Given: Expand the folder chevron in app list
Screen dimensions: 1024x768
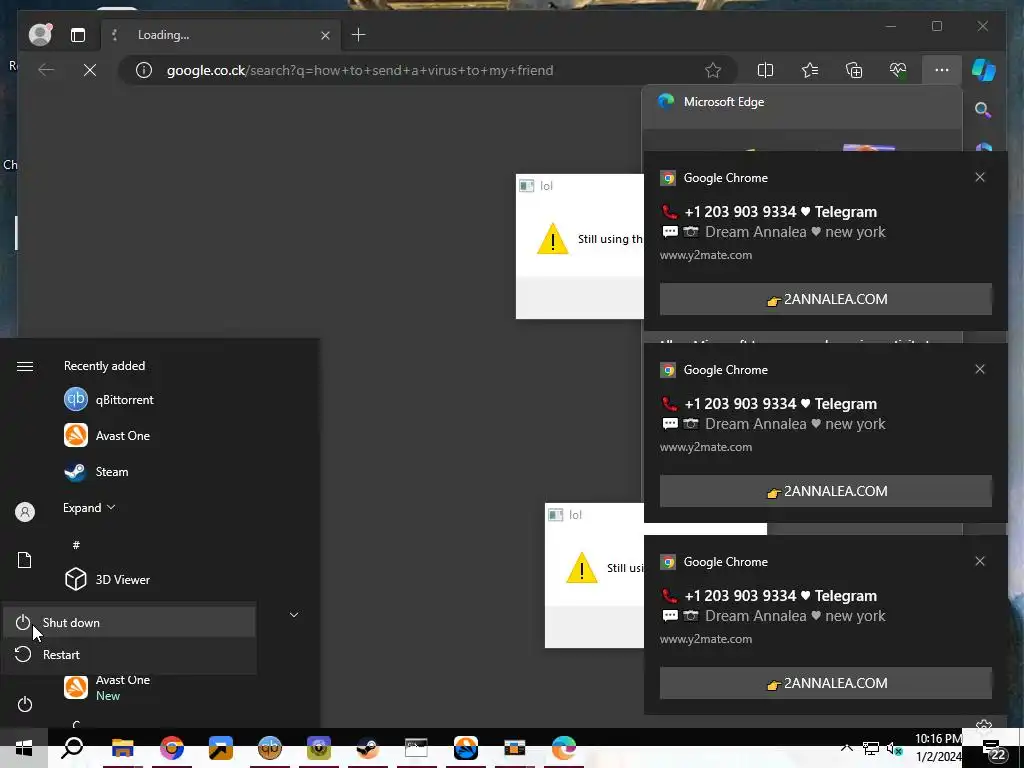Looking at the screenshot, I should click(x=294, y=615).
